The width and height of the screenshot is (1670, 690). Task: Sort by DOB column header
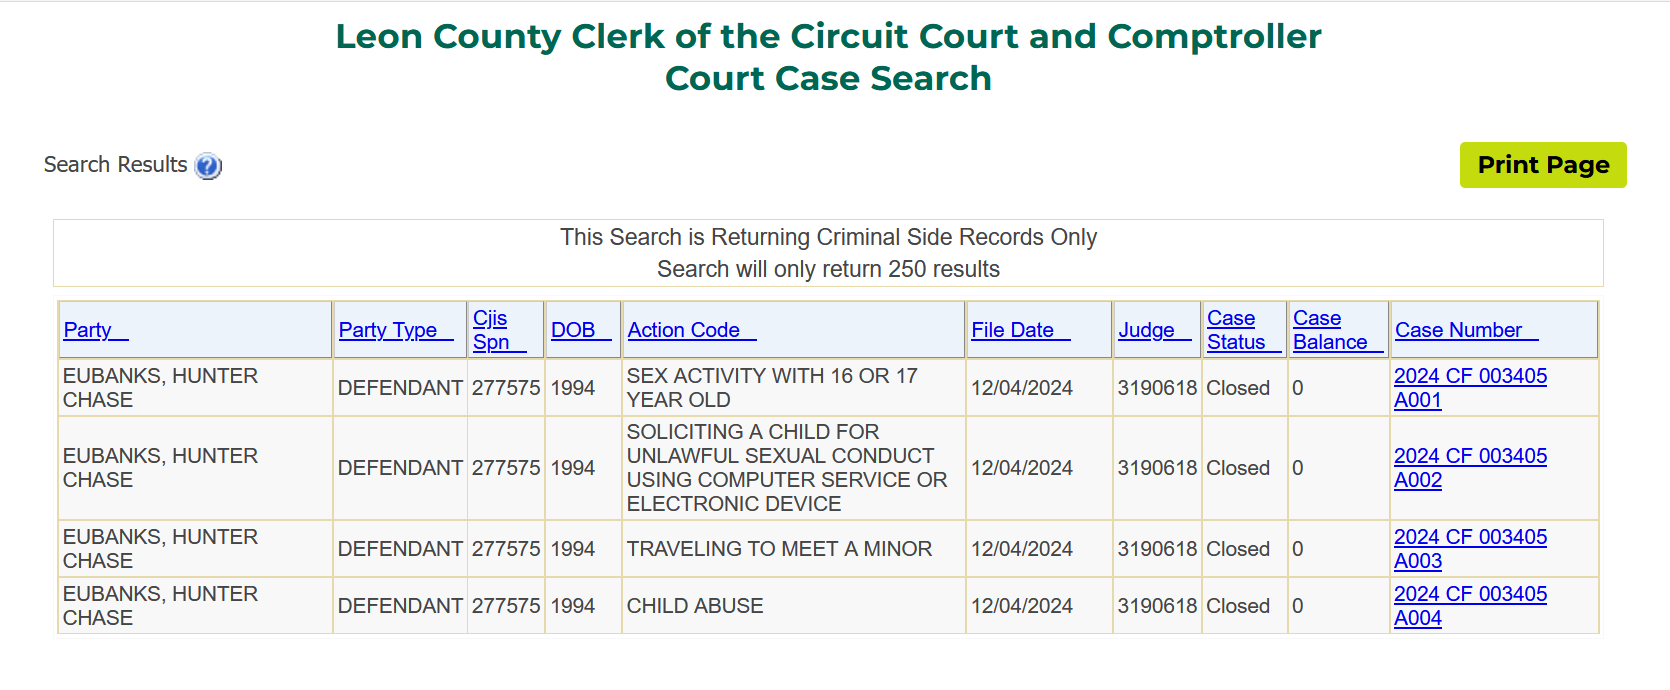coord(581,330)
